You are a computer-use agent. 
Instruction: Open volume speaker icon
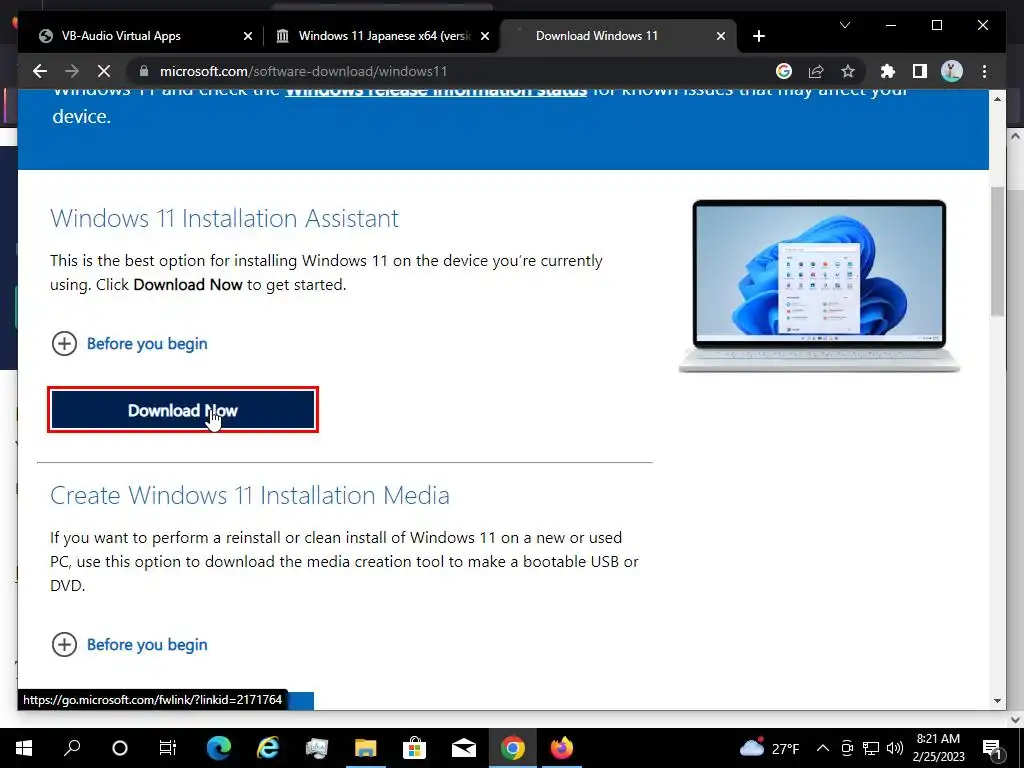tap(895, 748)
